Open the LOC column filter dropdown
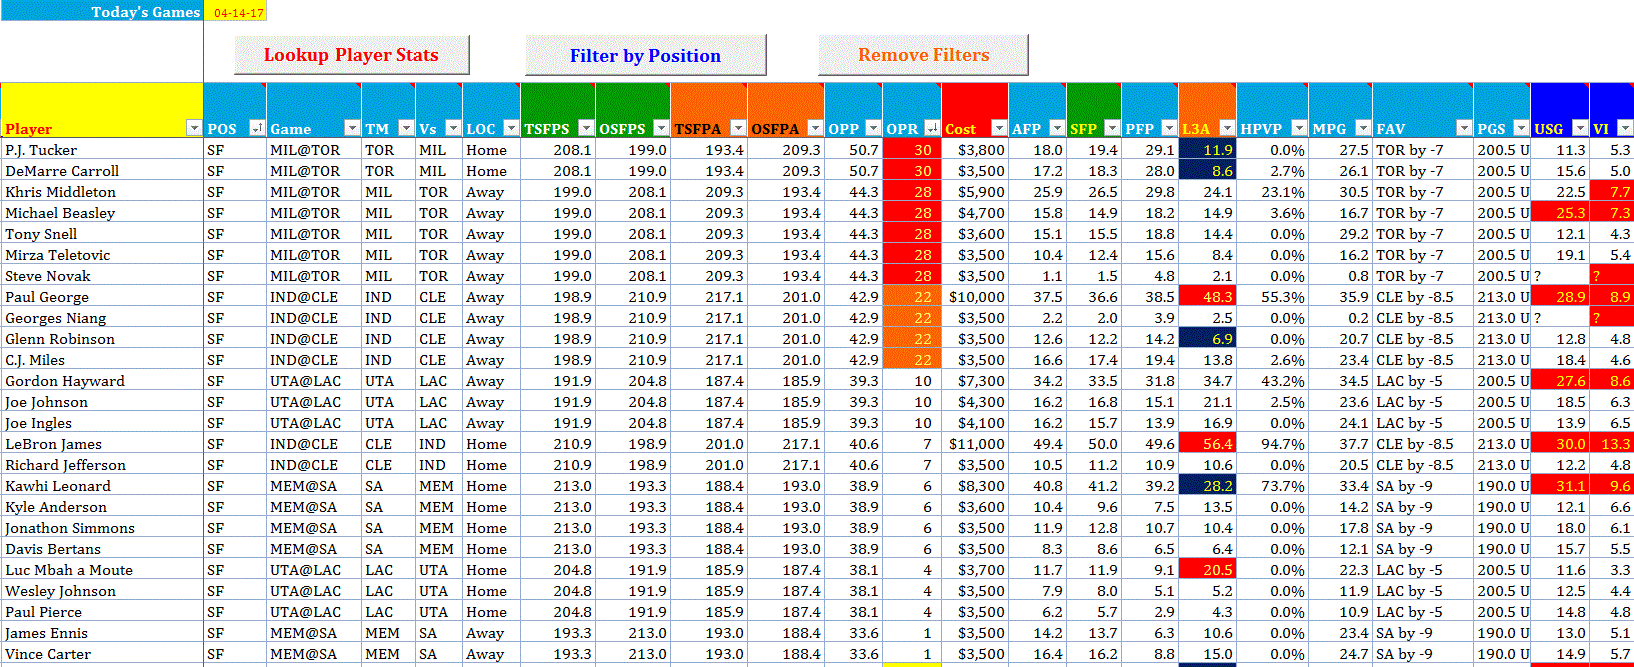1634x667 pixels. [x=511, y=128]
